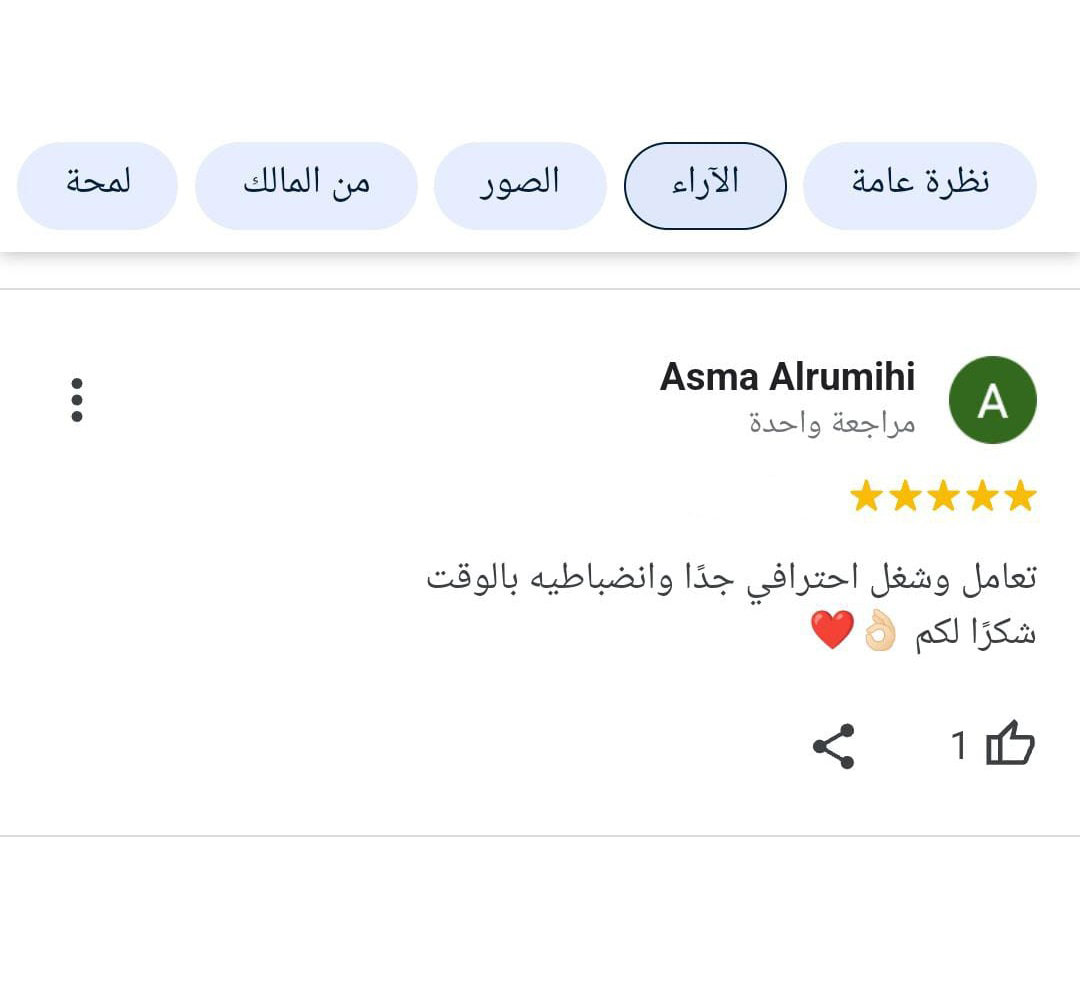This screenshot has width=1080, height=982.
Task: Go to the من المالك tab
Action: [306, 185]
